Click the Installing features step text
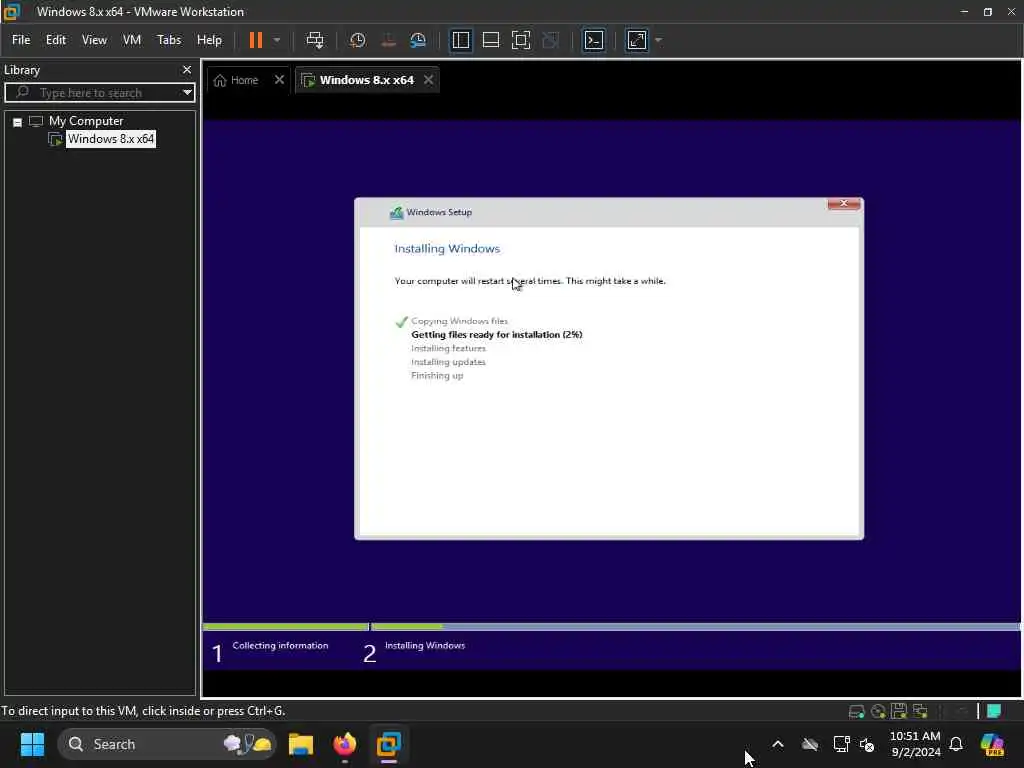This screenshot has height=768, width=1024. coord(448,348)
